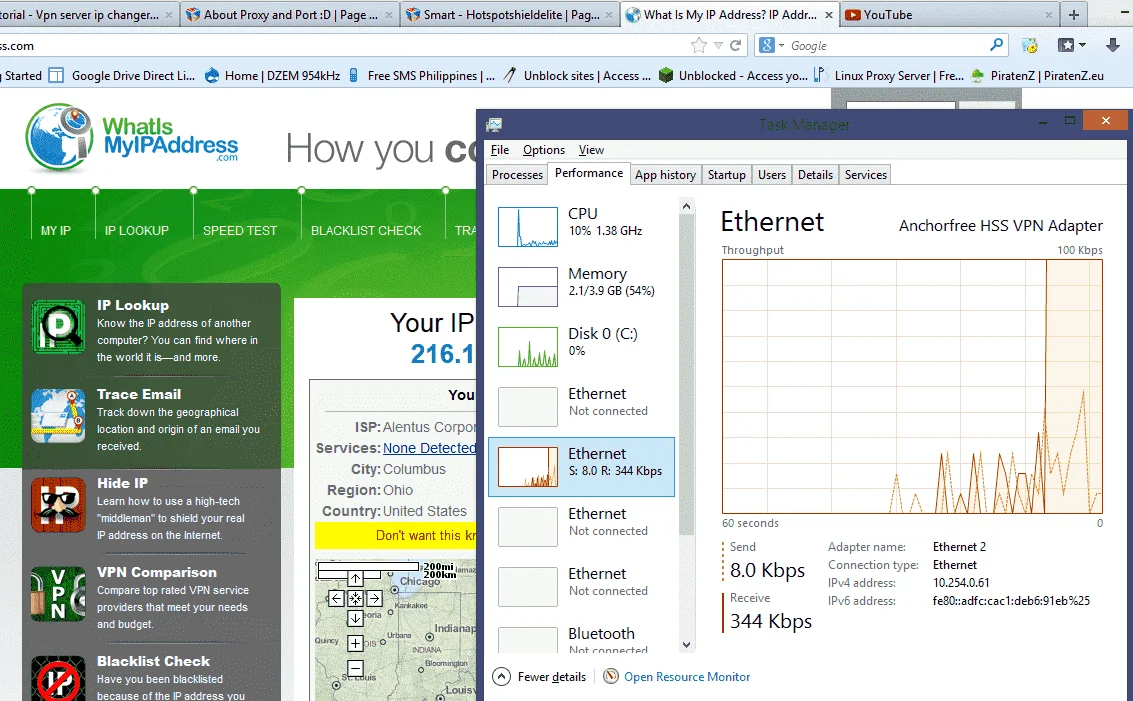
Task: Open the SPEED TEST navigation item
Action: pos(240,231)
